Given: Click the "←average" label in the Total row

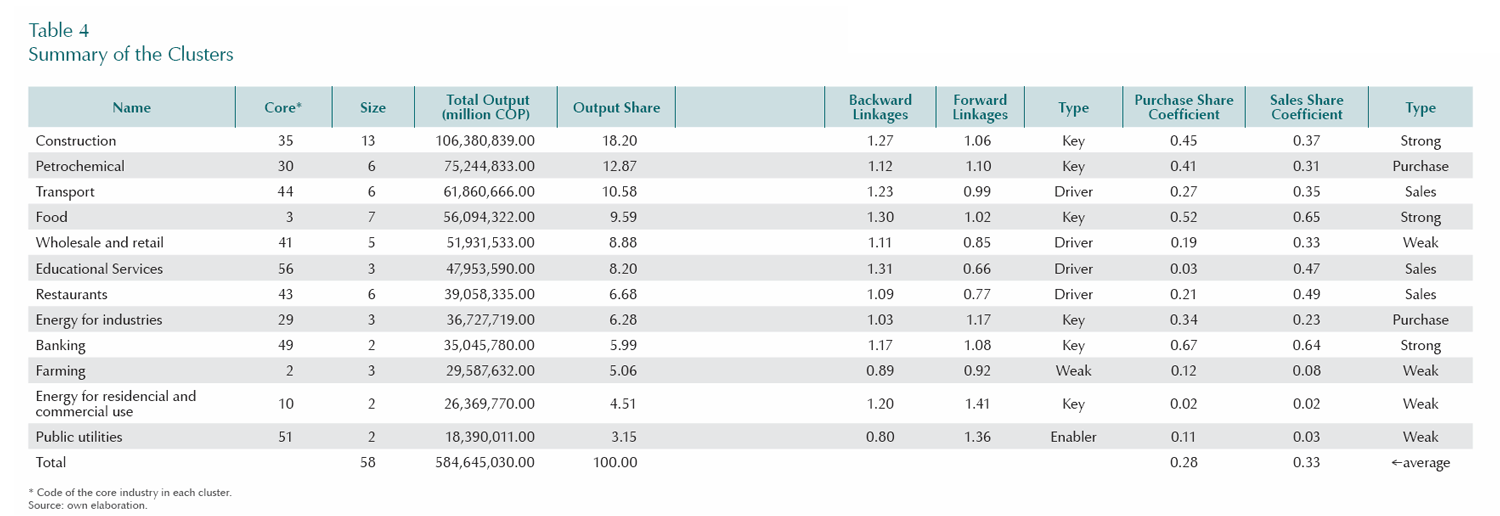Looking at the screenshot, I should [x=1419, y=463].
